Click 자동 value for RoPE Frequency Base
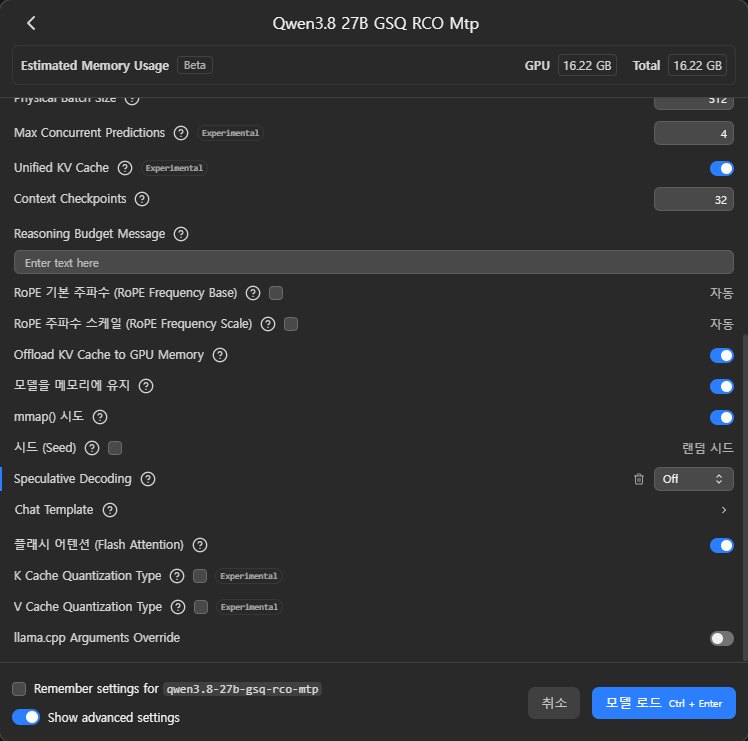The image size is (748, 741). (721, 293)
